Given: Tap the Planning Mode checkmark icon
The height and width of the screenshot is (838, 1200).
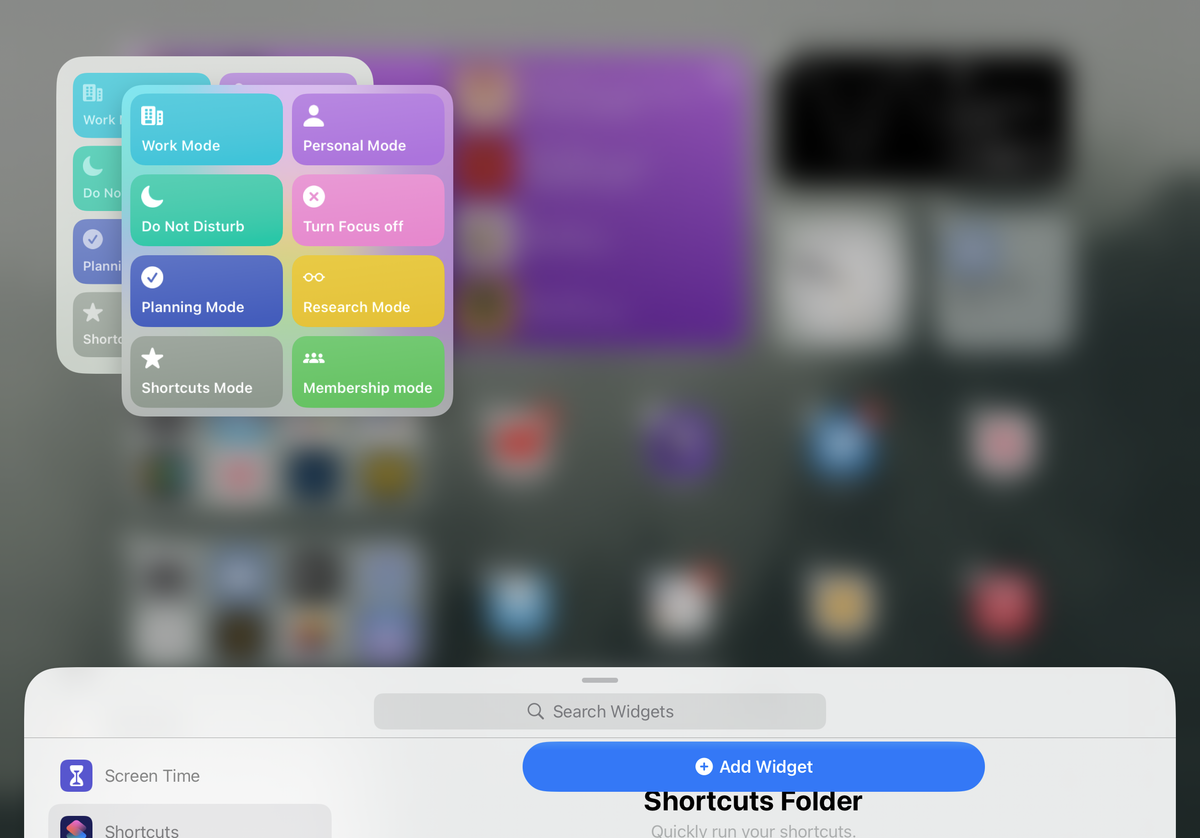Looking at the screenshot, I should [151, 277].
